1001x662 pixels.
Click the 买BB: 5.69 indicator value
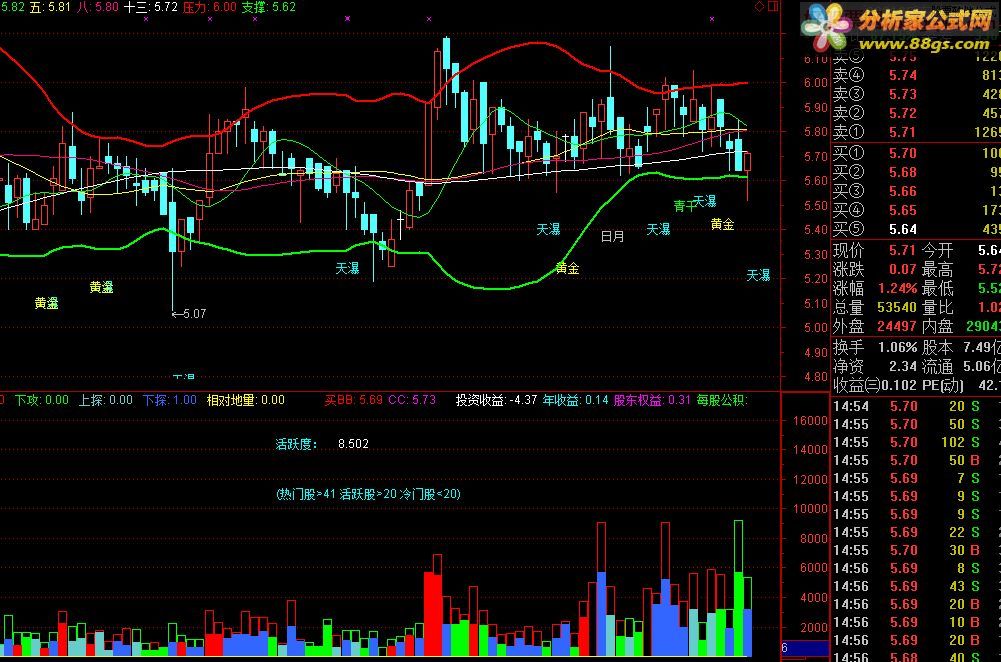click(x=354, y=400)
